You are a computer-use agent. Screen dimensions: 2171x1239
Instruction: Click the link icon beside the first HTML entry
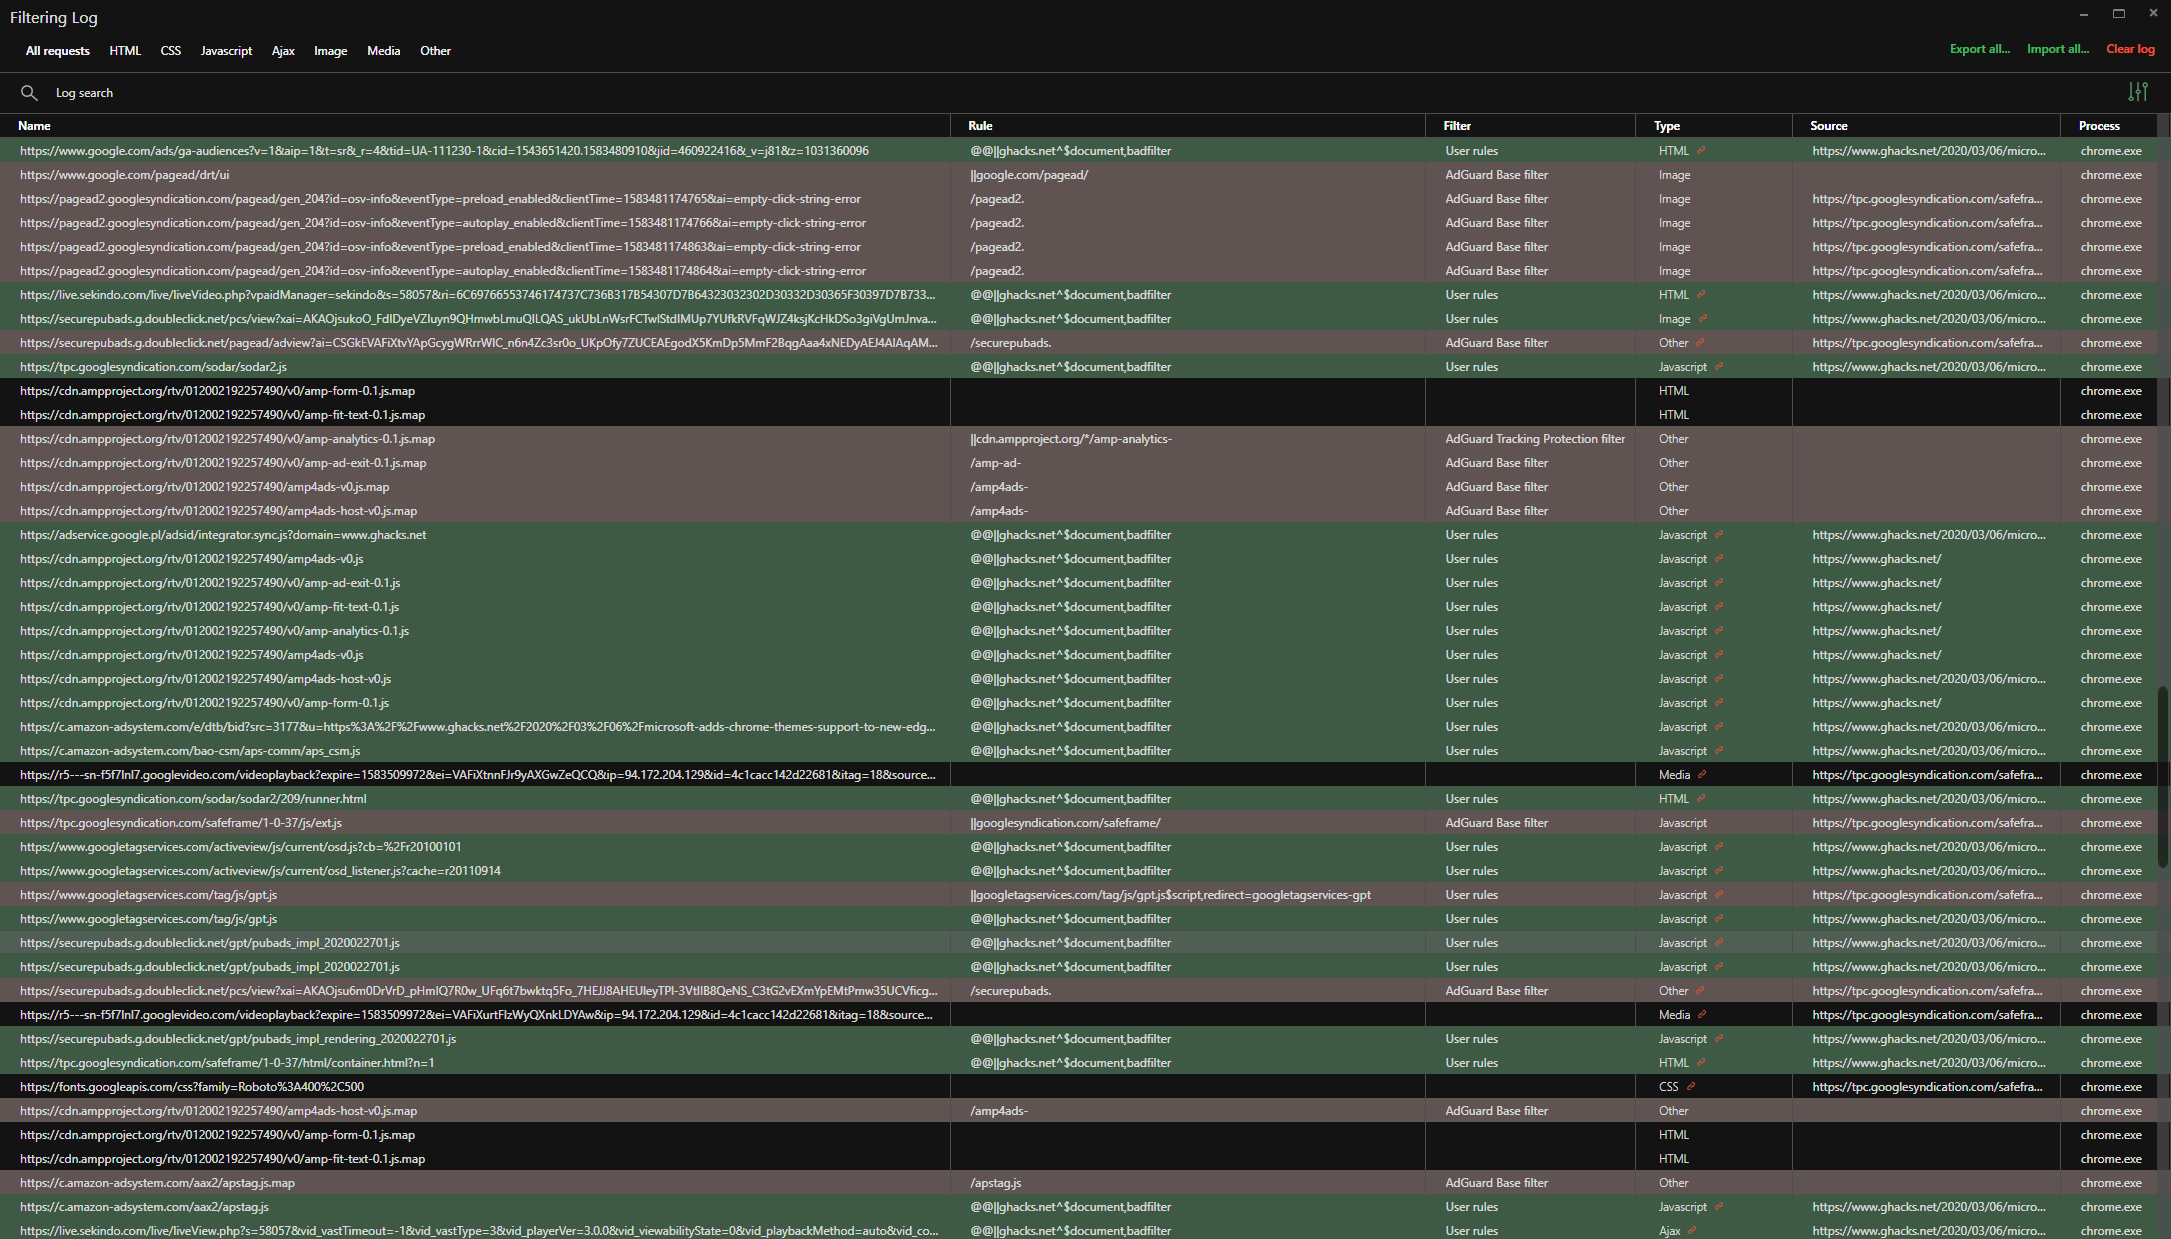(x=1701, y=150)
